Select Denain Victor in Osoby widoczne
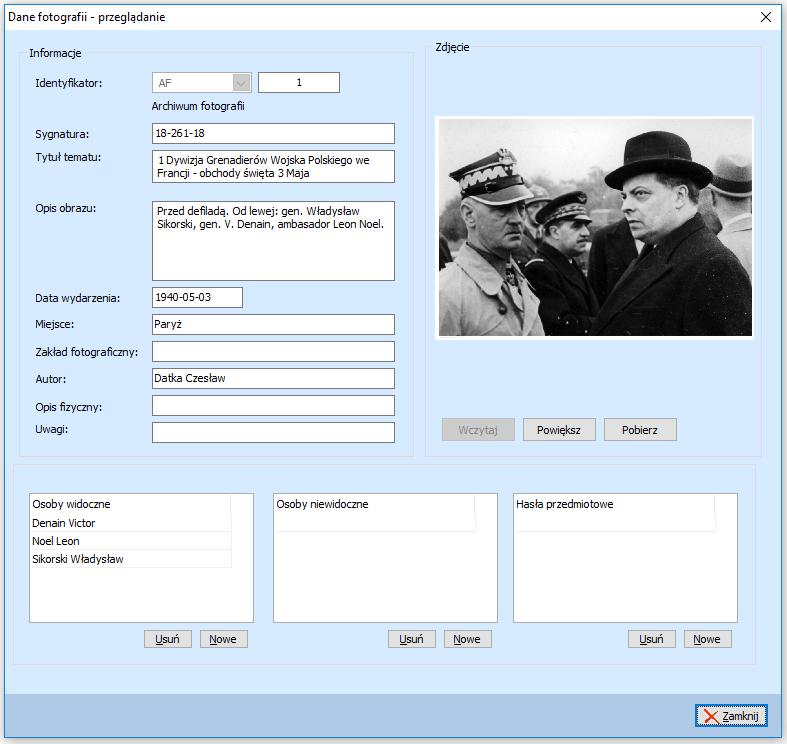The width and height of the screenshot is (787, 744). pos(131,523)
